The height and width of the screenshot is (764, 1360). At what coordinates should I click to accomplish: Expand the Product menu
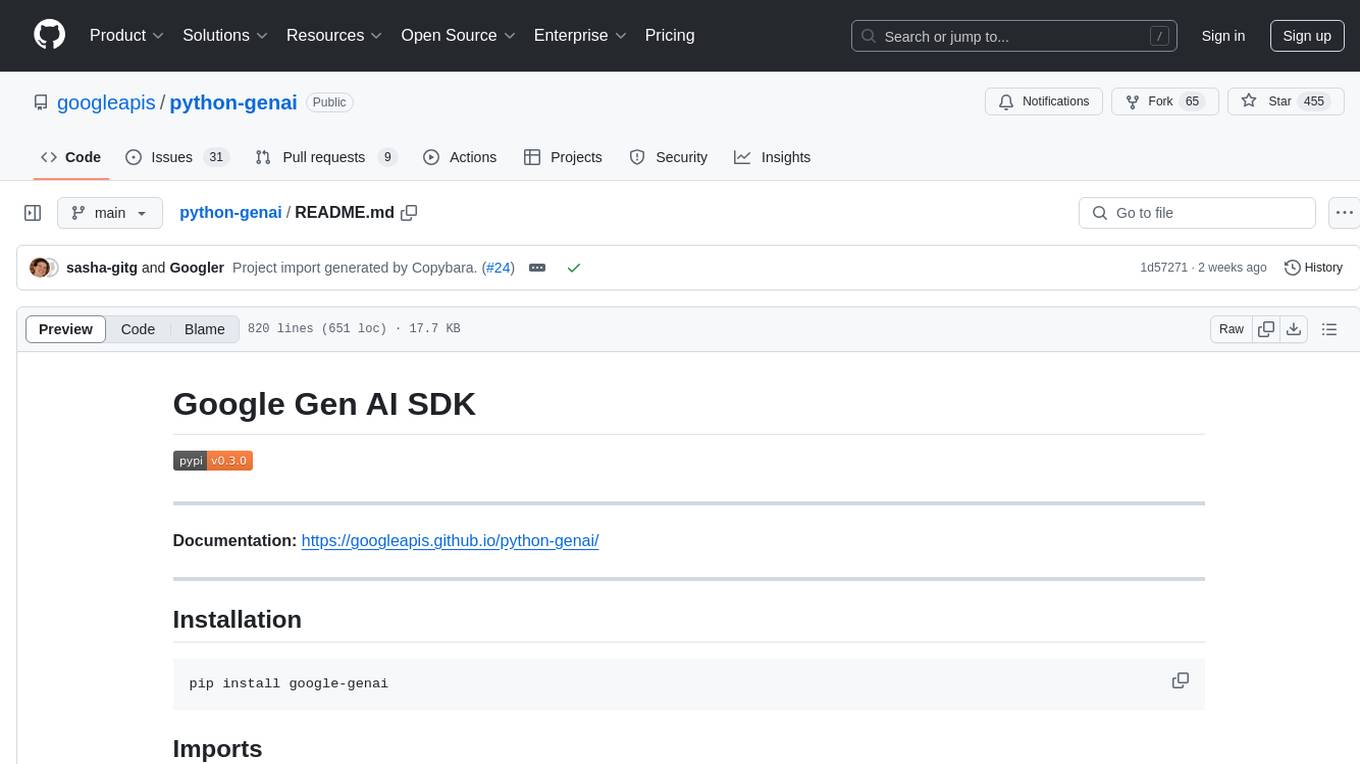pos(127,35)
